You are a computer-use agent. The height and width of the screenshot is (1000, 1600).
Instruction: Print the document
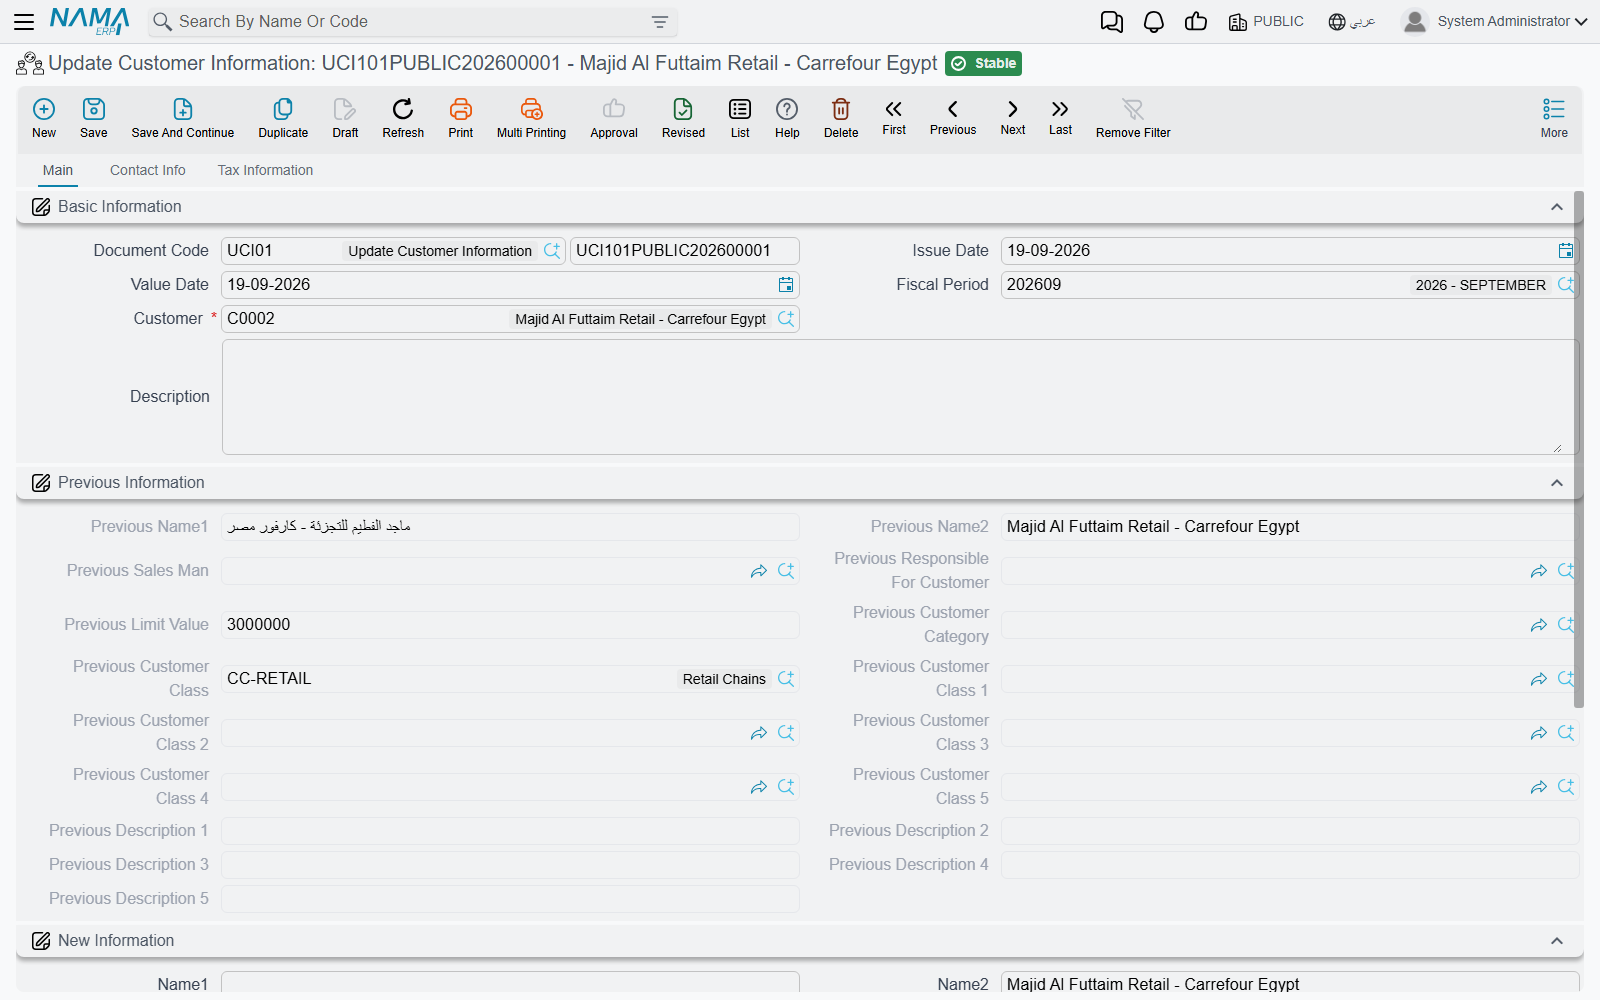point(461,118)
